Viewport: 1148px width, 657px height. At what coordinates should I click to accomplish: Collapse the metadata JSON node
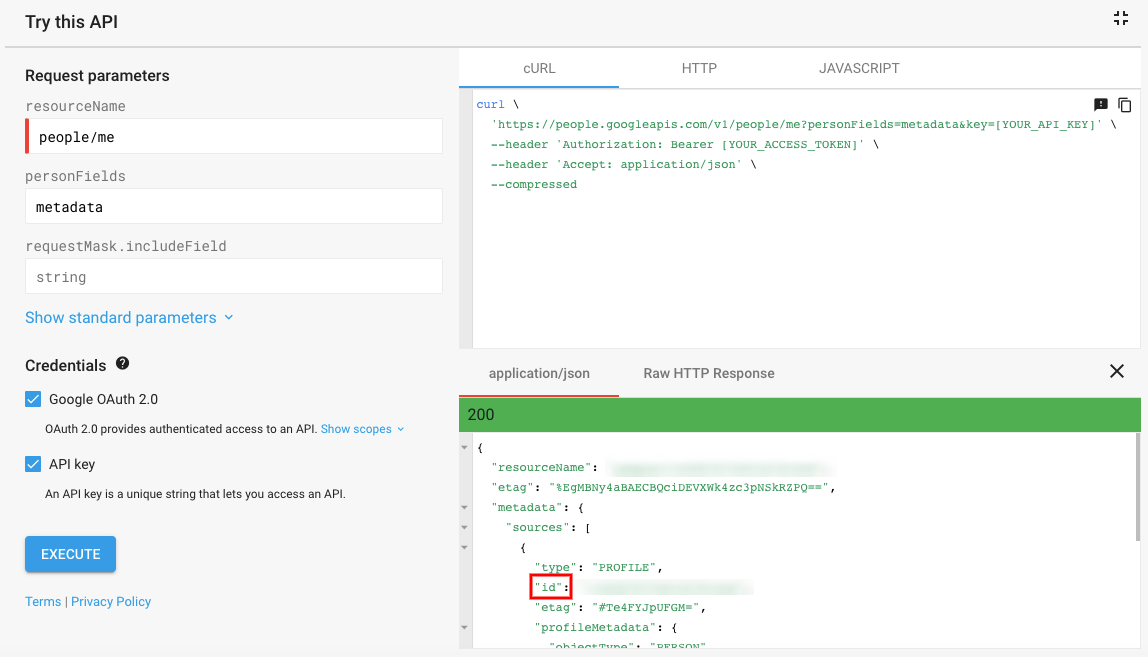(464, 508)
